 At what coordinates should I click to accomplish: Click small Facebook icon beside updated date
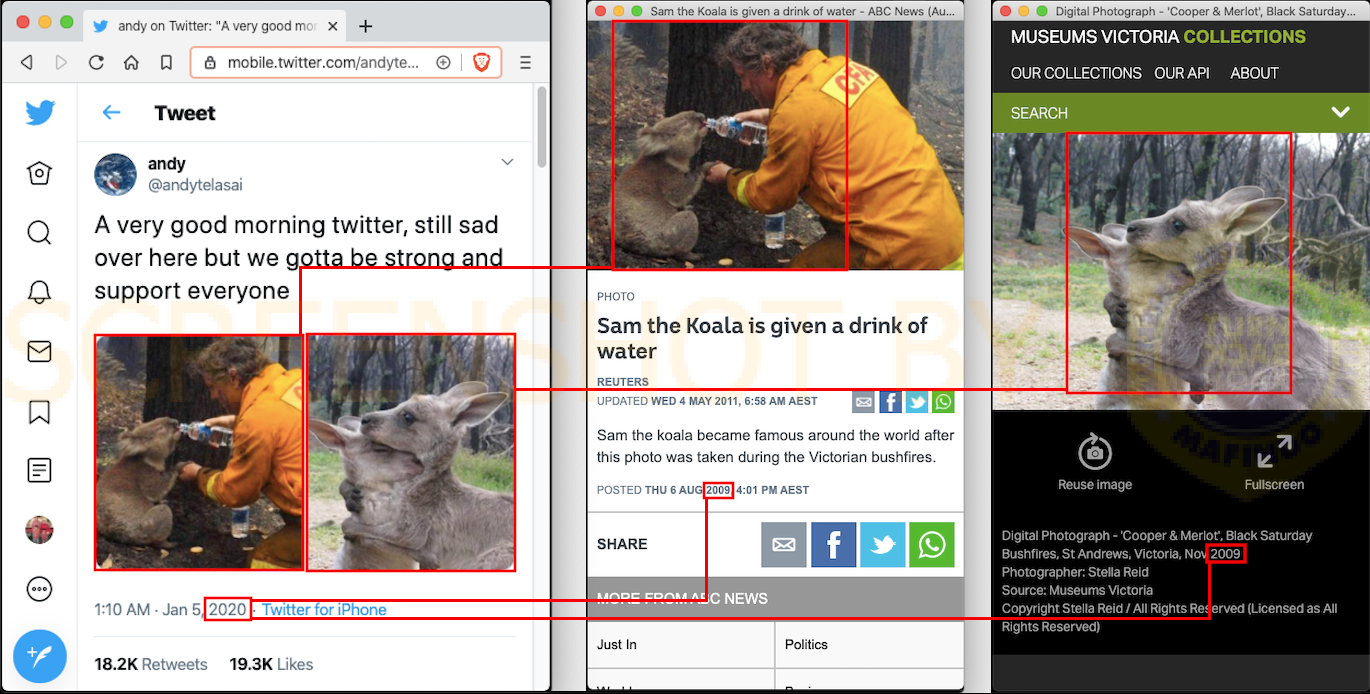point(890,402)
